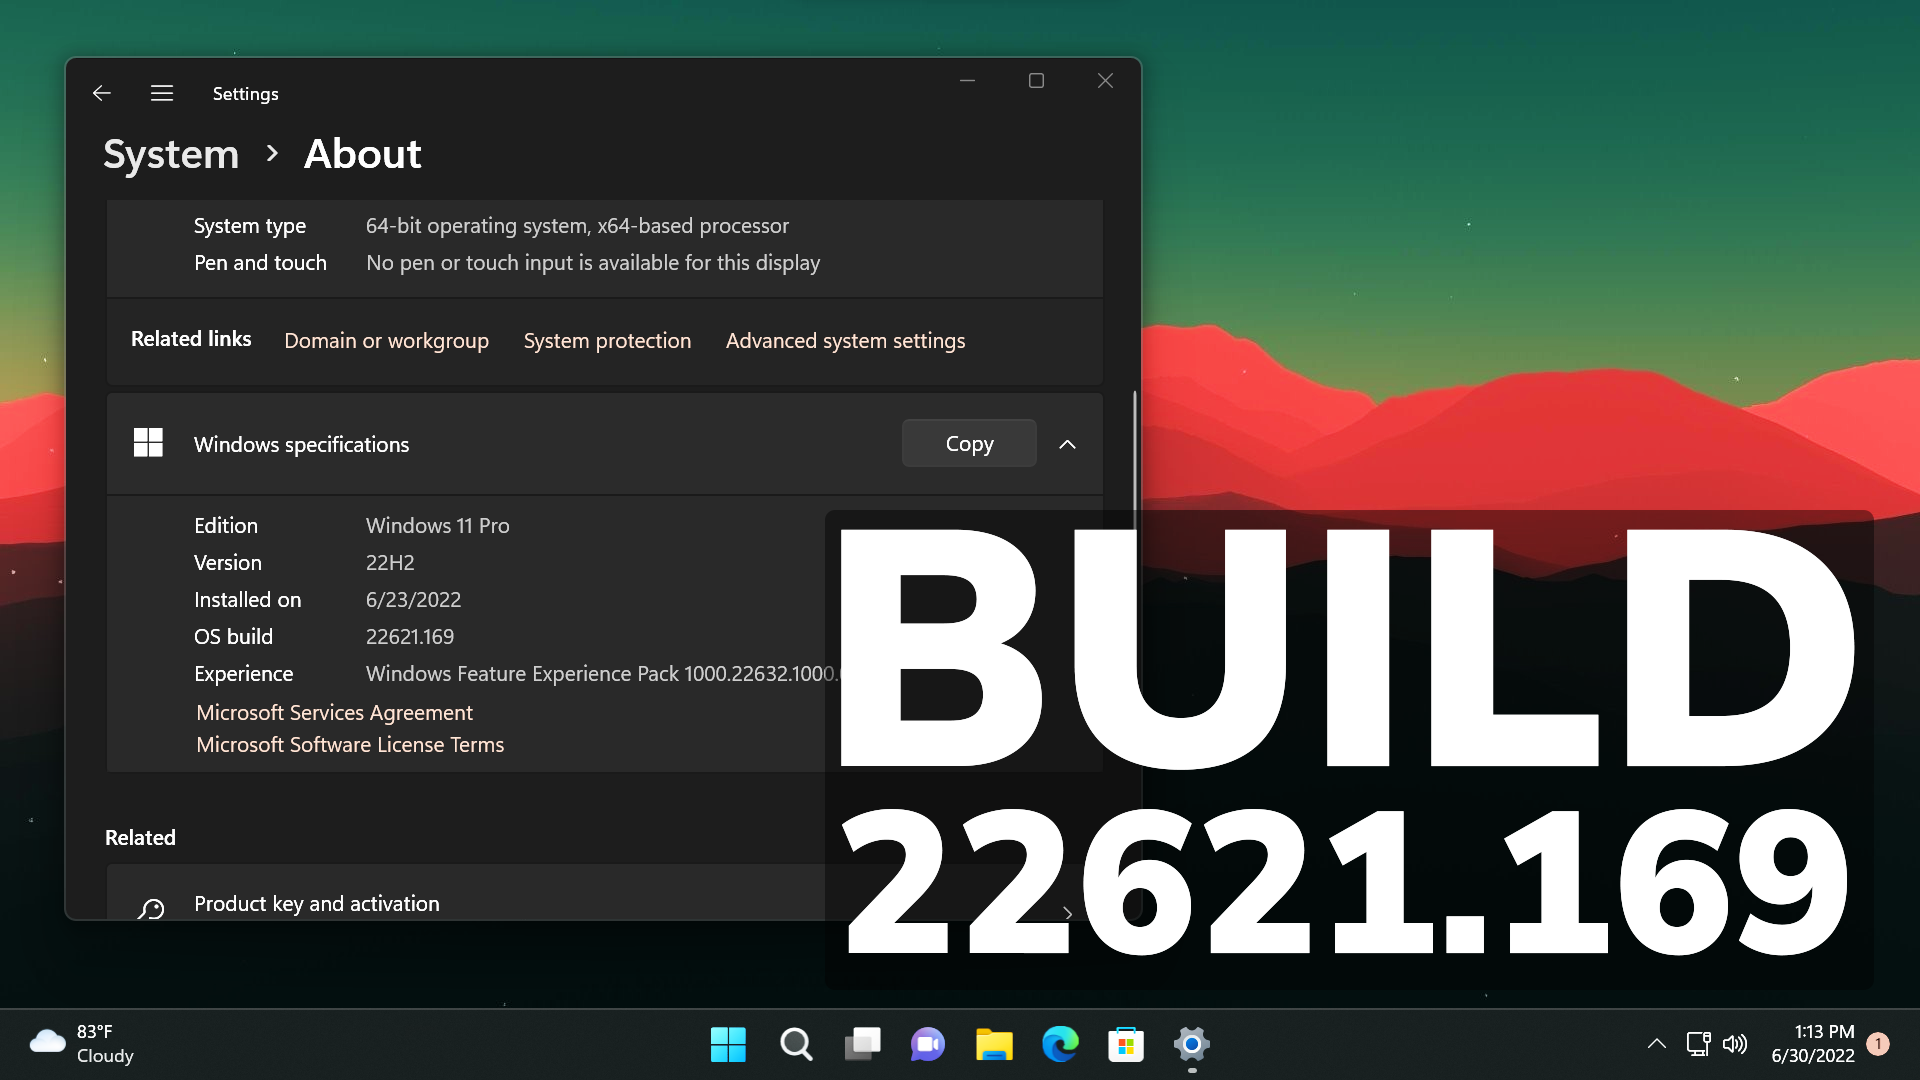Open the network icon in the tray
Screen dimensions: 1920x1080
click(1698, 1044)
